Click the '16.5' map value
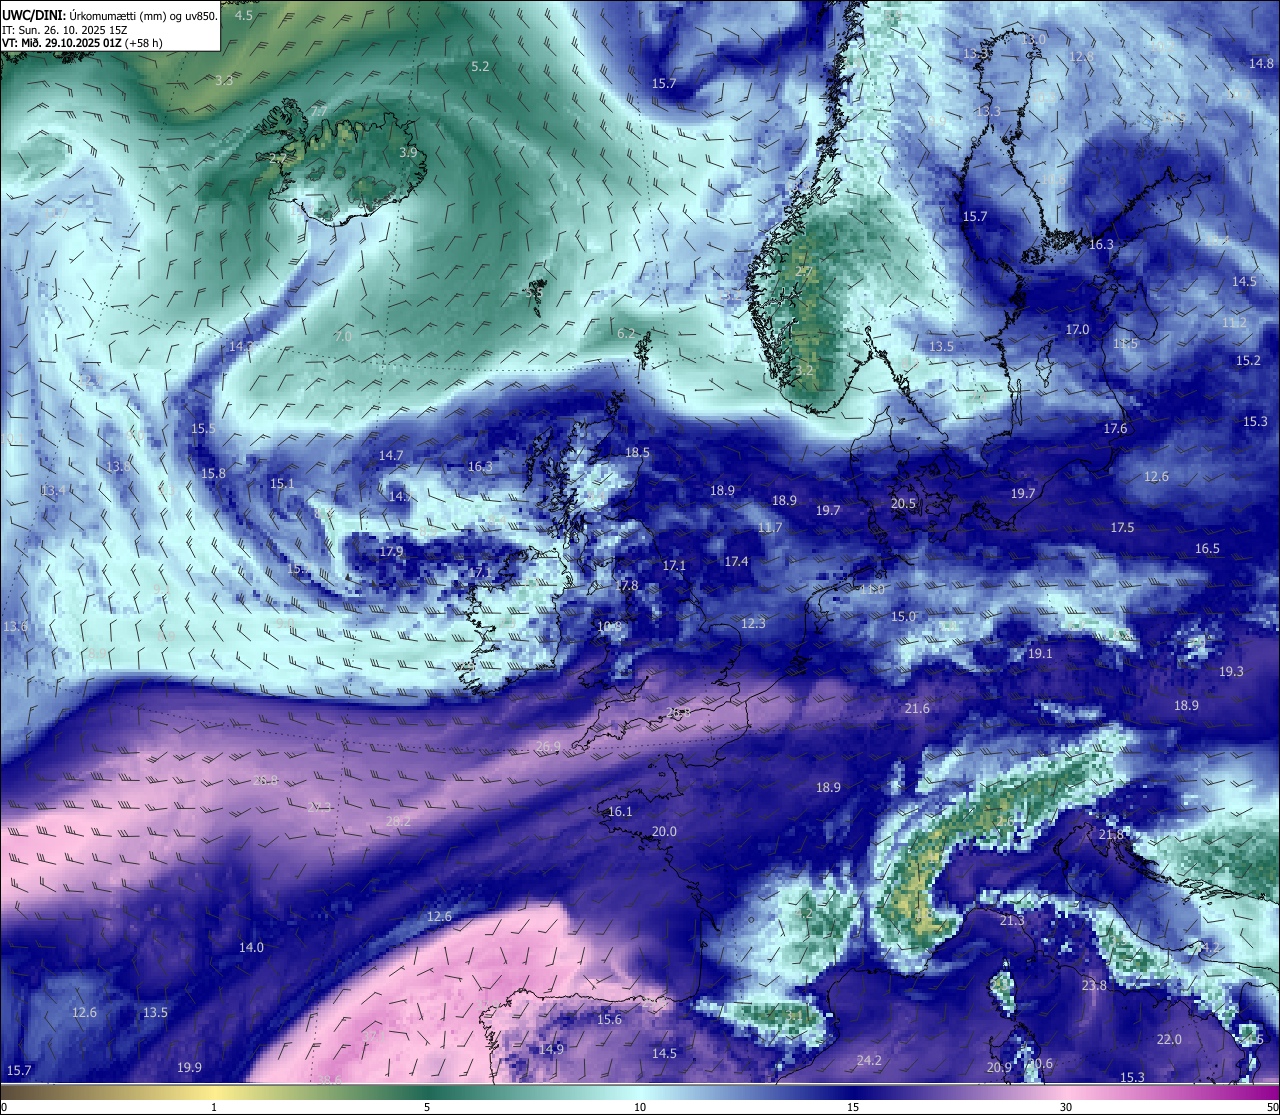1280x1115 pixels. (1207, 548)
